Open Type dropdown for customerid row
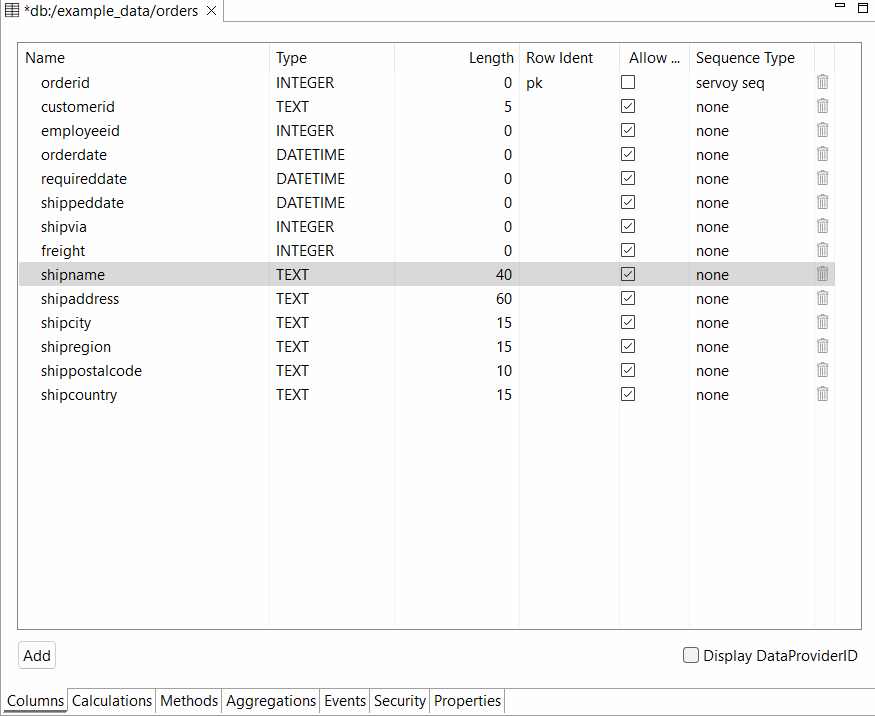875x716 pixels. point(330,107)
